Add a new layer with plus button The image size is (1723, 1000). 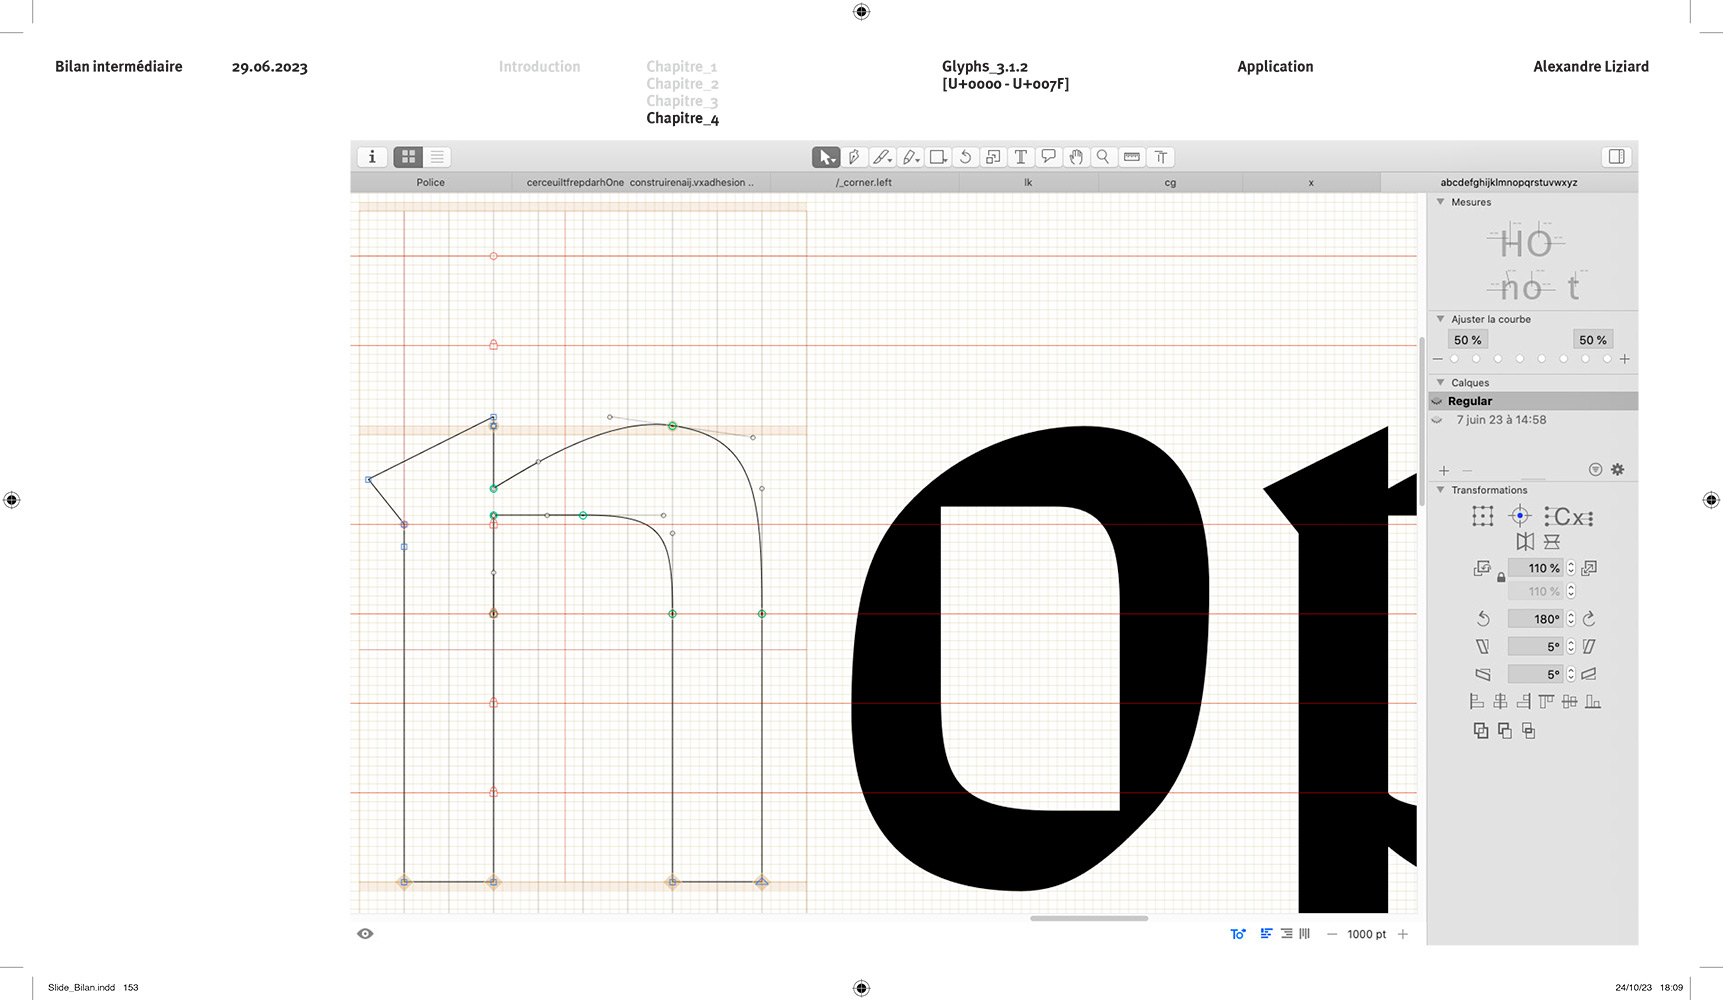[1443, 471]
